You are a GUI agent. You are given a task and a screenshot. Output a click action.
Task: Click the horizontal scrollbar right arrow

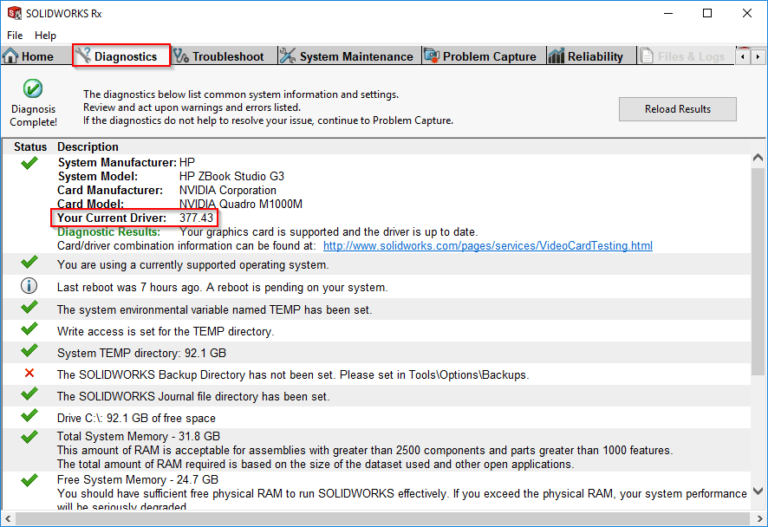click(x=760, y=518)
